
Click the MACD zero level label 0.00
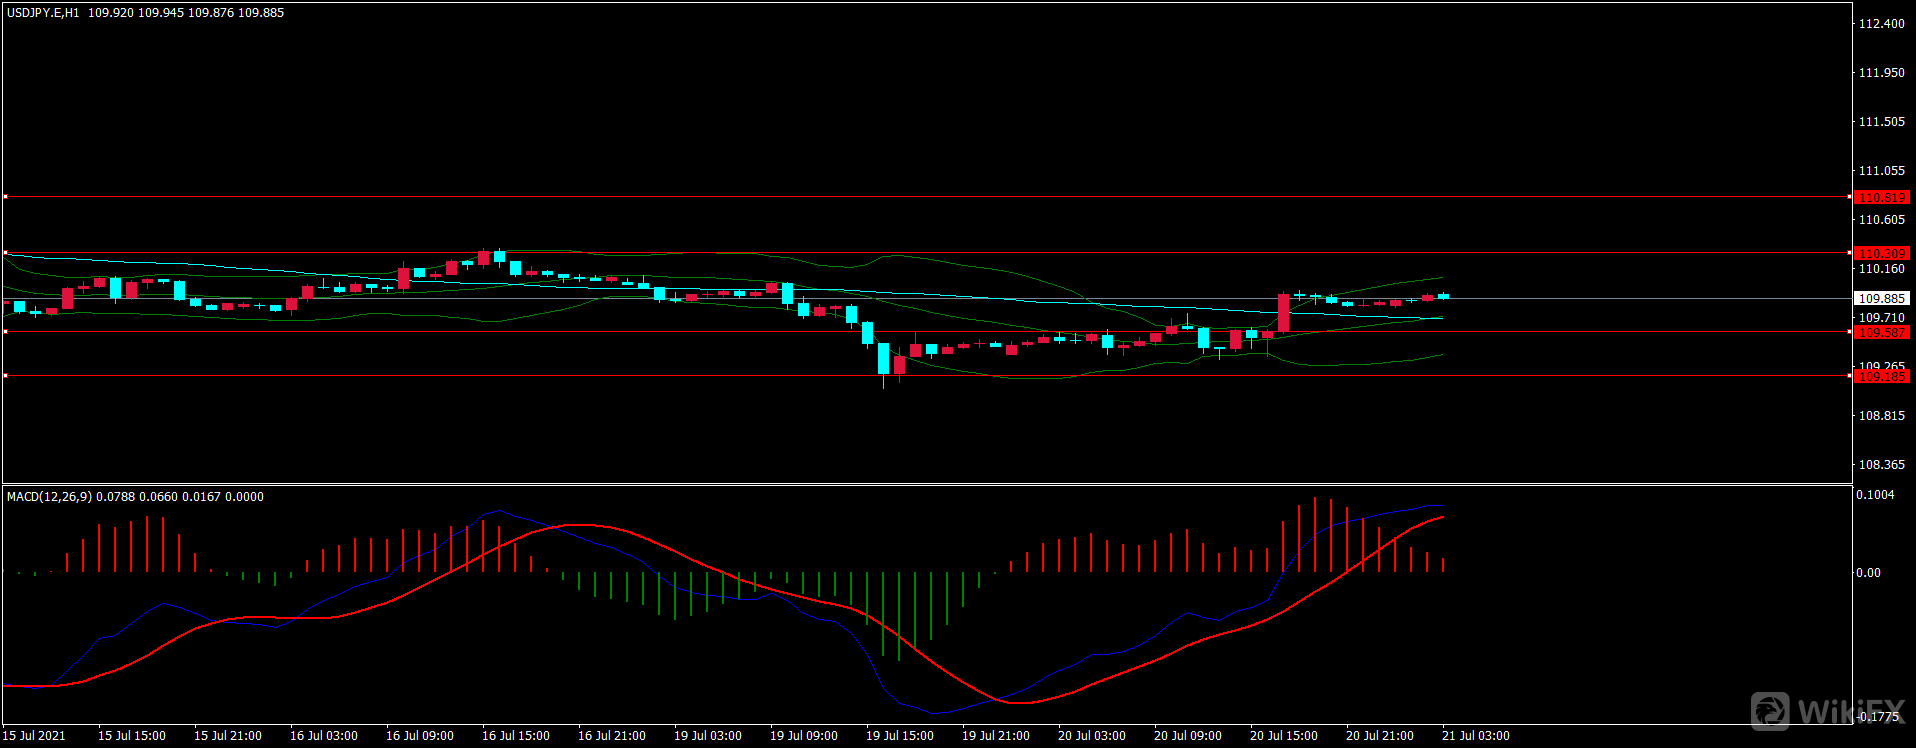coord(1867,573)
